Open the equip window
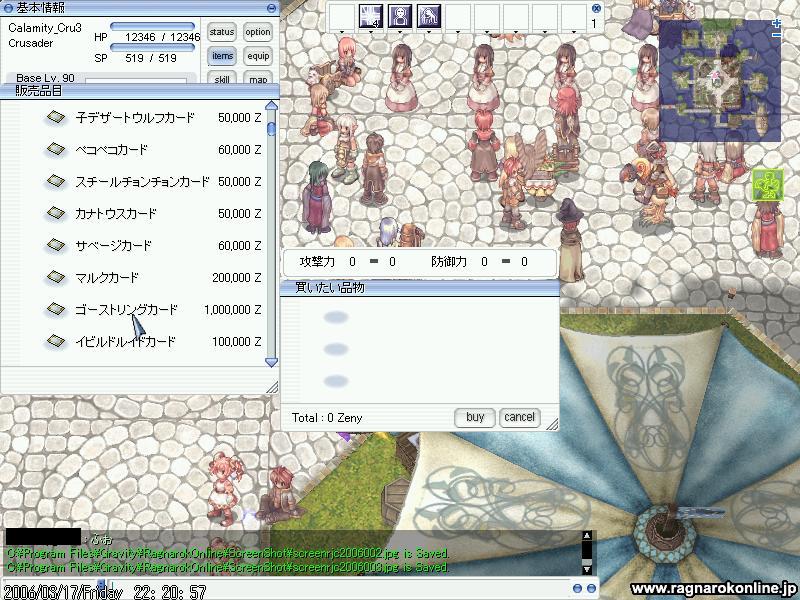Viewport: 800px width, 600px height. click(x=258, y=56)
